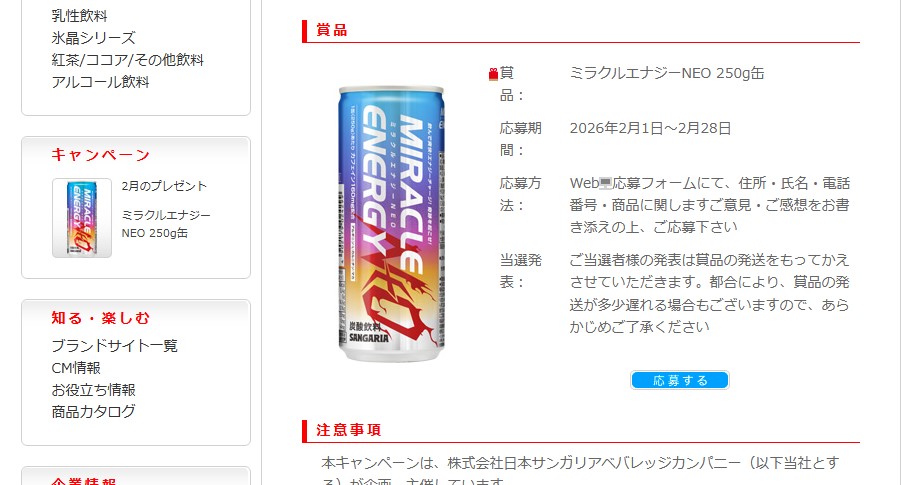The height and width of the screenshot is (485, 920).
Task: Open 商品カタログ link
Action: tap(93, 412)
